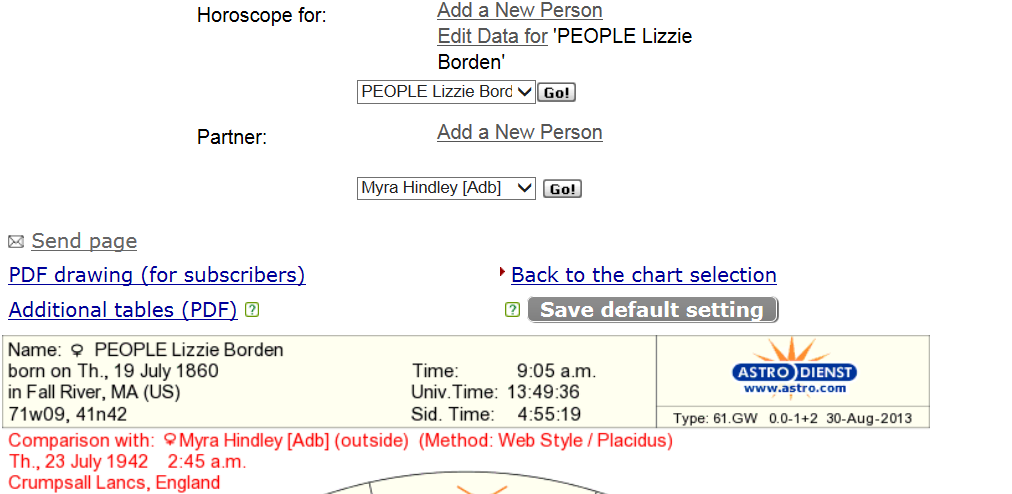Click the chart Type 61.GW info line
Image resolution: width=1012 pixels, height=494 pixels.
tap(793, 418)
